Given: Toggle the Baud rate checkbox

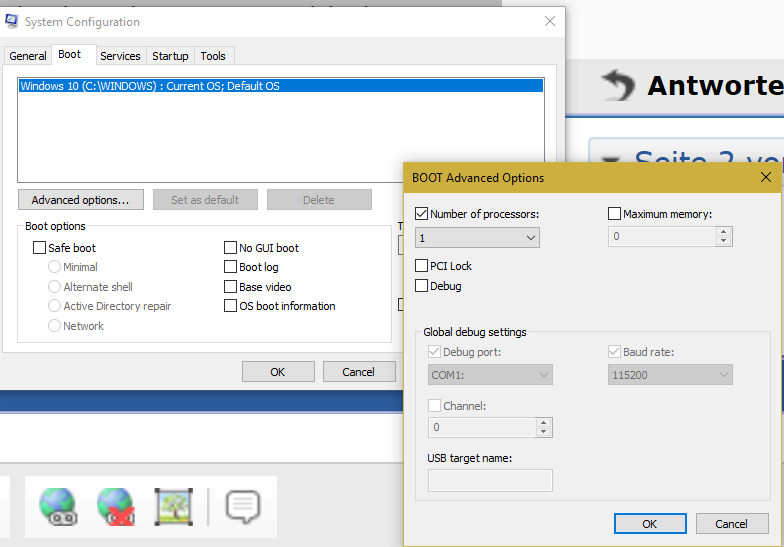Looking at the screenshot, I should (614, 352).
